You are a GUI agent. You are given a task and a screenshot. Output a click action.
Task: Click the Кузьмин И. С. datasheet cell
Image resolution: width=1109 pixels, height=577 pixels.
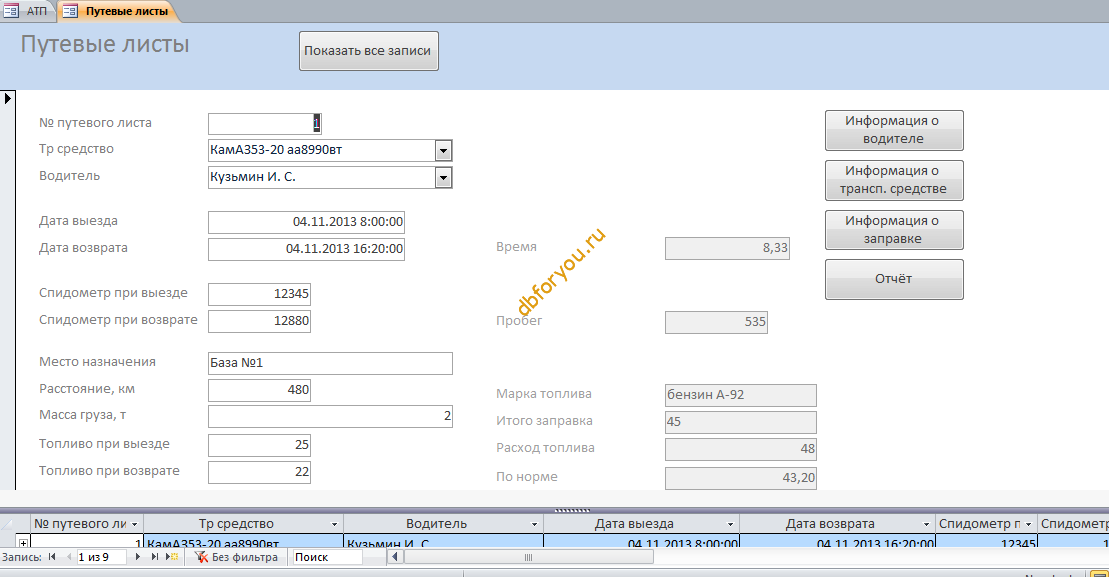(x=443, y=542)
